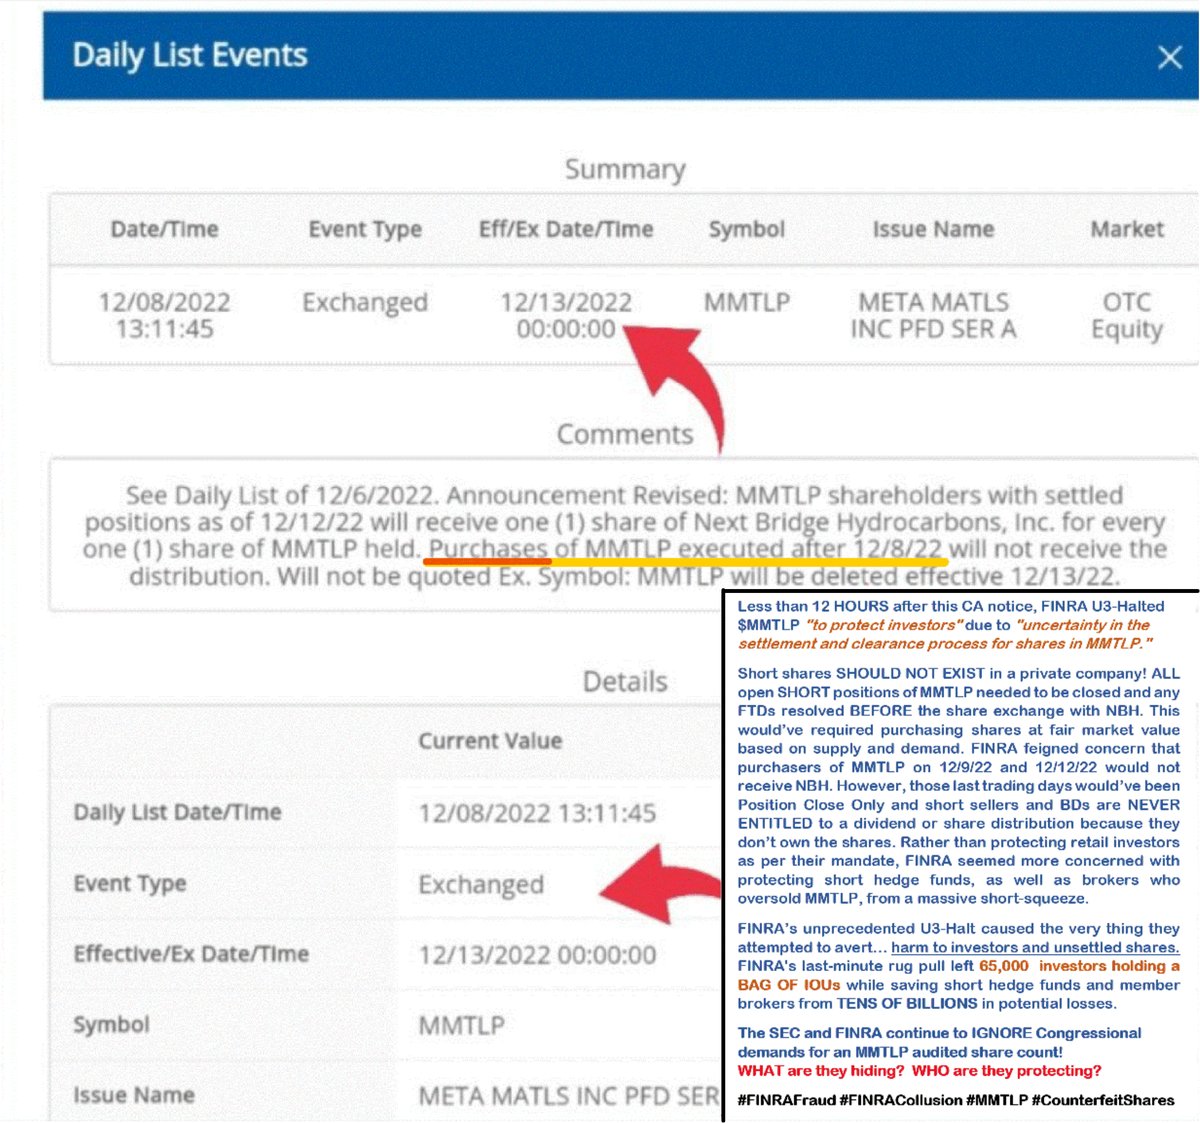Select the "MMTLP" value in Details
Screen dimensions: 1200x1123
461,1025
